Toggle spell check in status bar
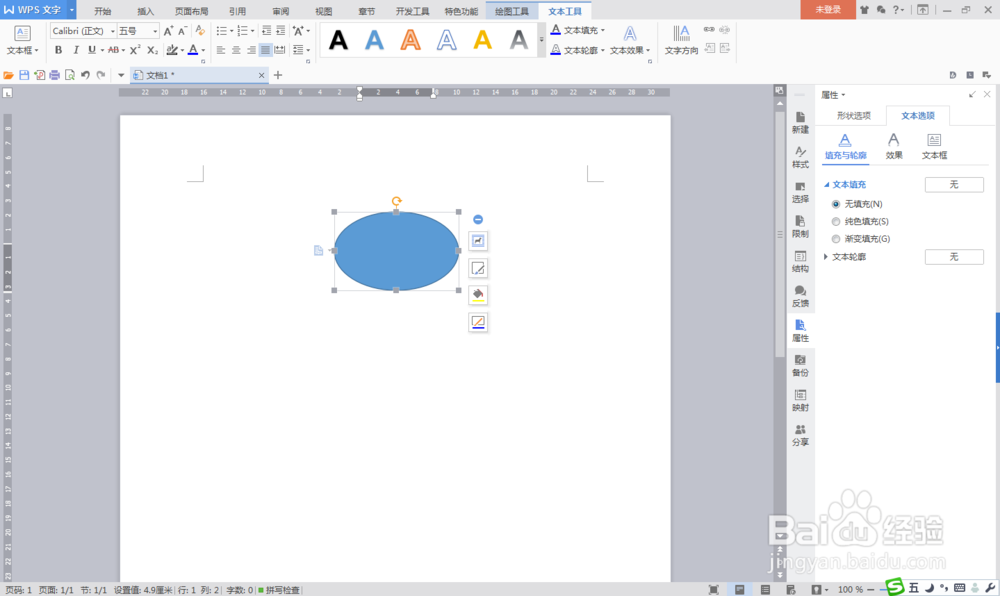The height and width of the screenshot is (596, 1000). (x=279, y=590)
